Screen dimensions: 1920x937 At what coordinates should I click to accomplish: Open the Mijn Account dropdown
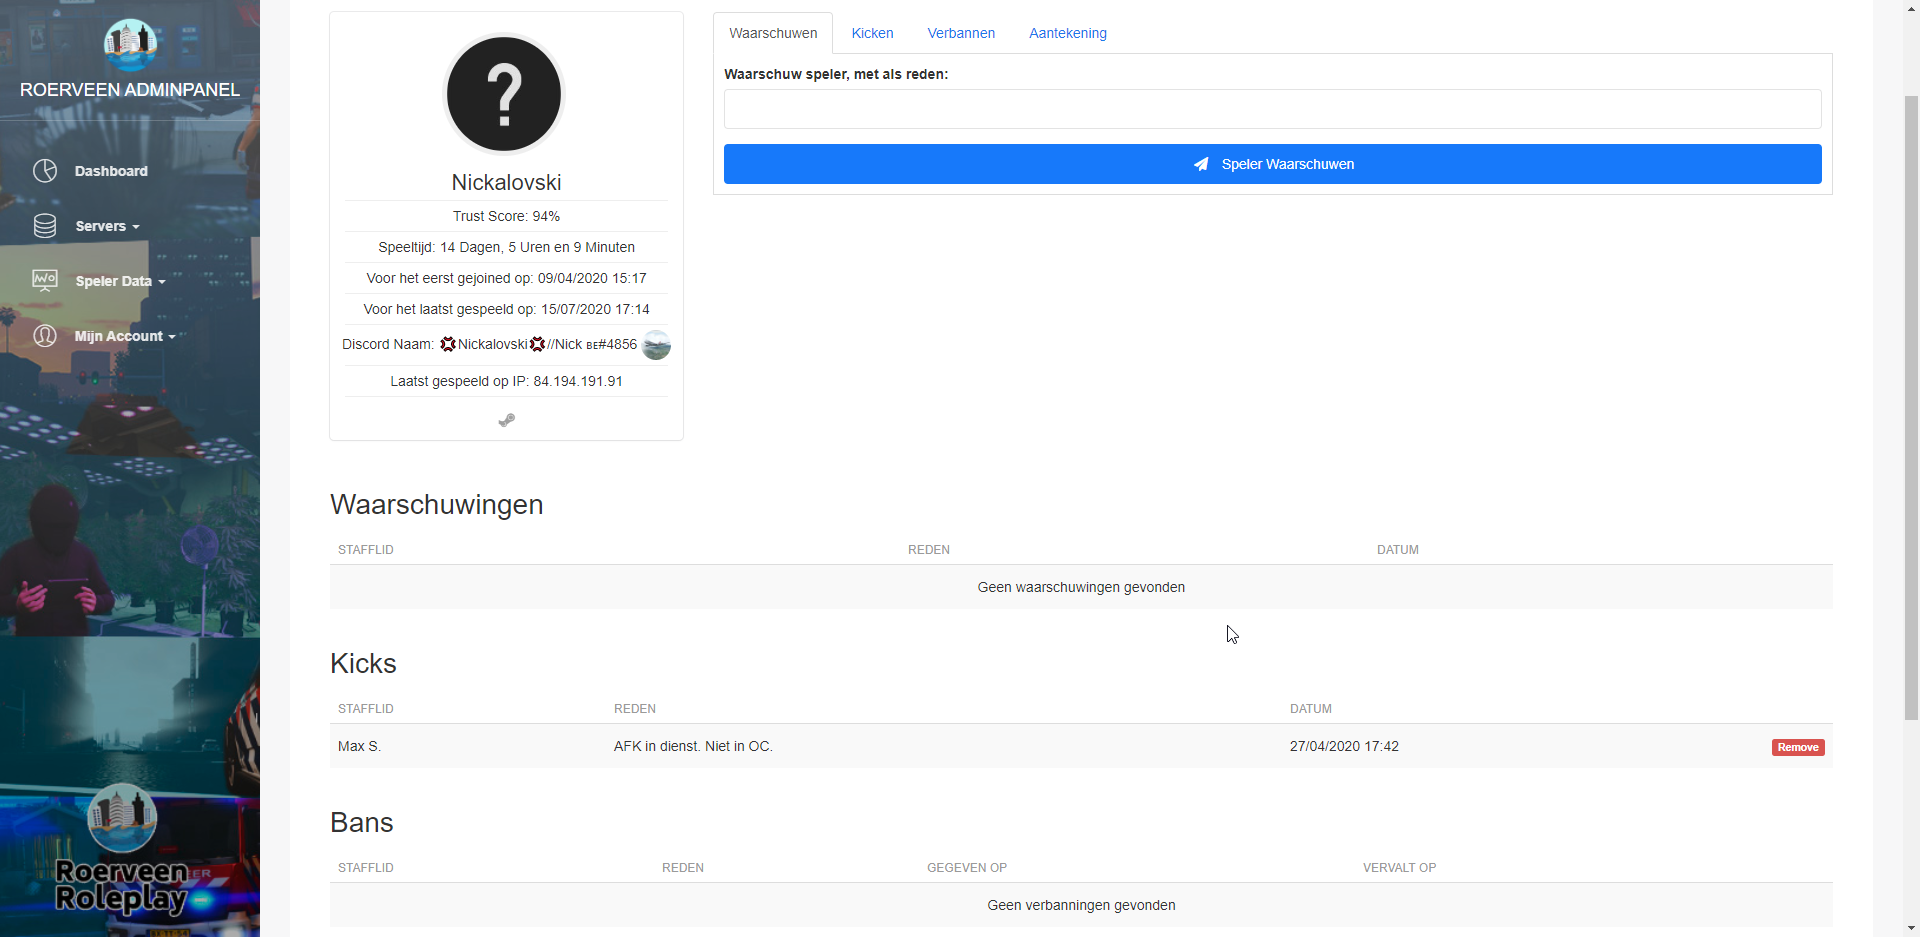(x=124, y=336)
